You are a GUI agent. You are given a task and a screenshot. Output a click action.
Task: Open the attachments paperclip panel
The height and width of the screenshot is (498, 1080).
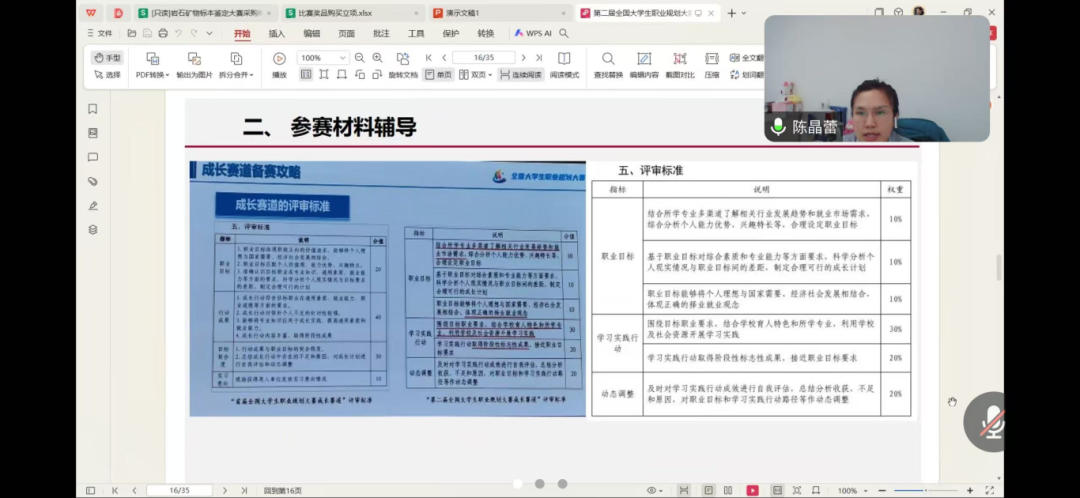point(93,181)
